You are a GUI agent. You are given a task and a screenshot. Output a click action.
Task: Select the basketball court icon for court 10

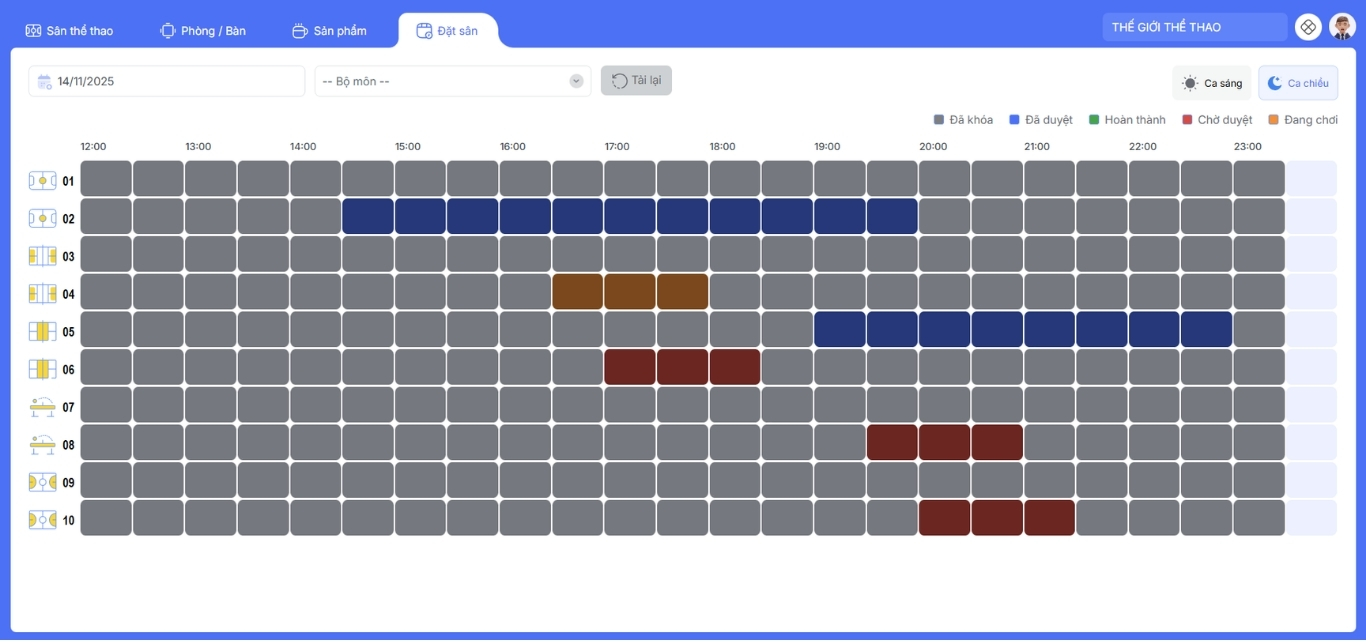42,520
